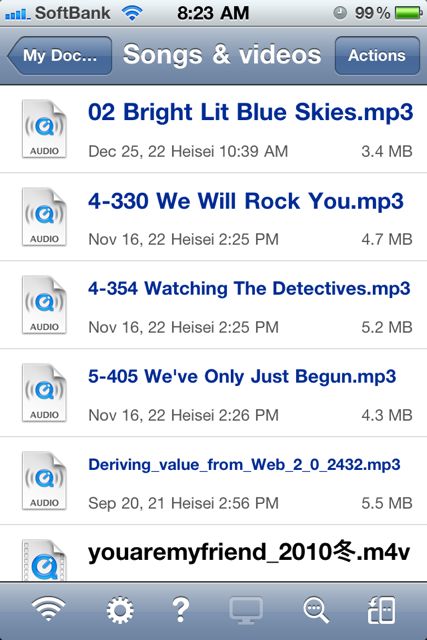Select 4-354 Watching The Detectives.mp3
Image resolution: width=427 pixels, height=640 pixels.
pyautogui.click(x=214, y=305)
